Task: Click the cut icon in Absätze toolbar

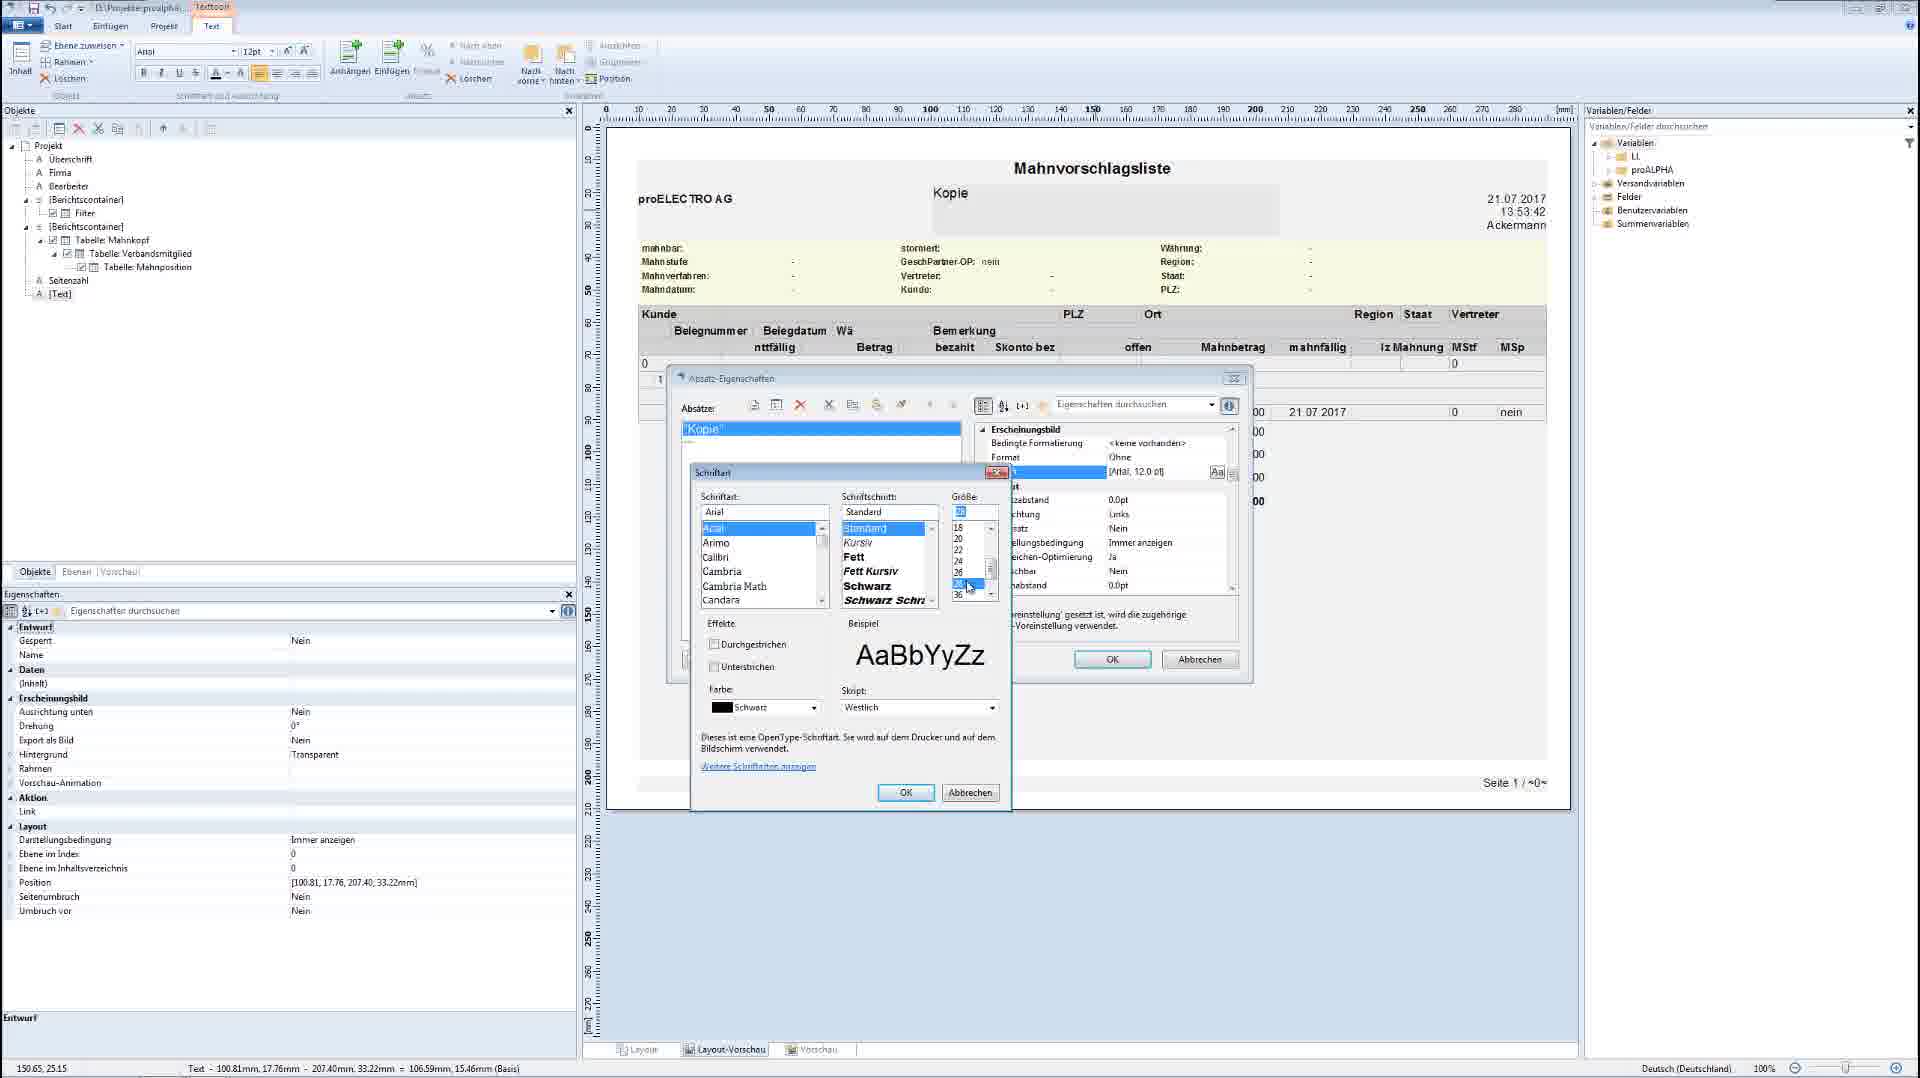Action: pyautogui.click(x=828, y=405)
